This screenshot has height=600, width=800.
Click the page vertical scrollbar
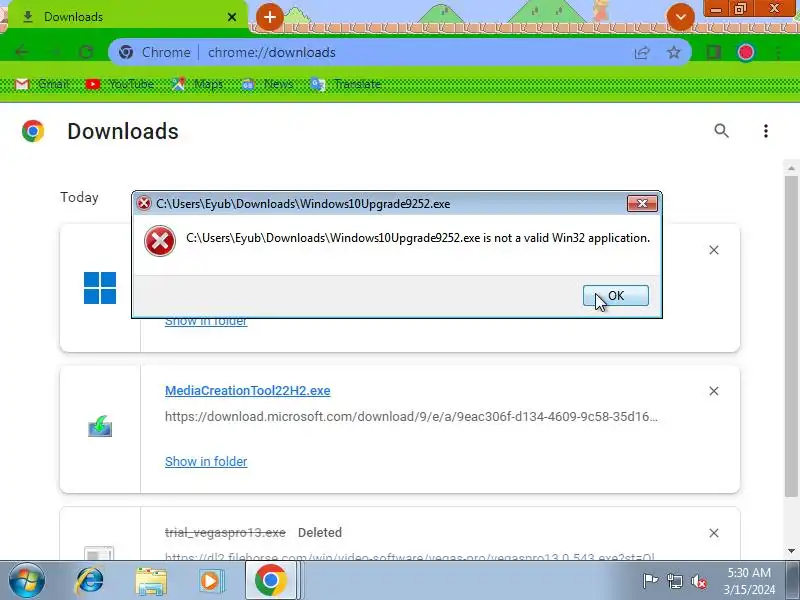(791, 336)
